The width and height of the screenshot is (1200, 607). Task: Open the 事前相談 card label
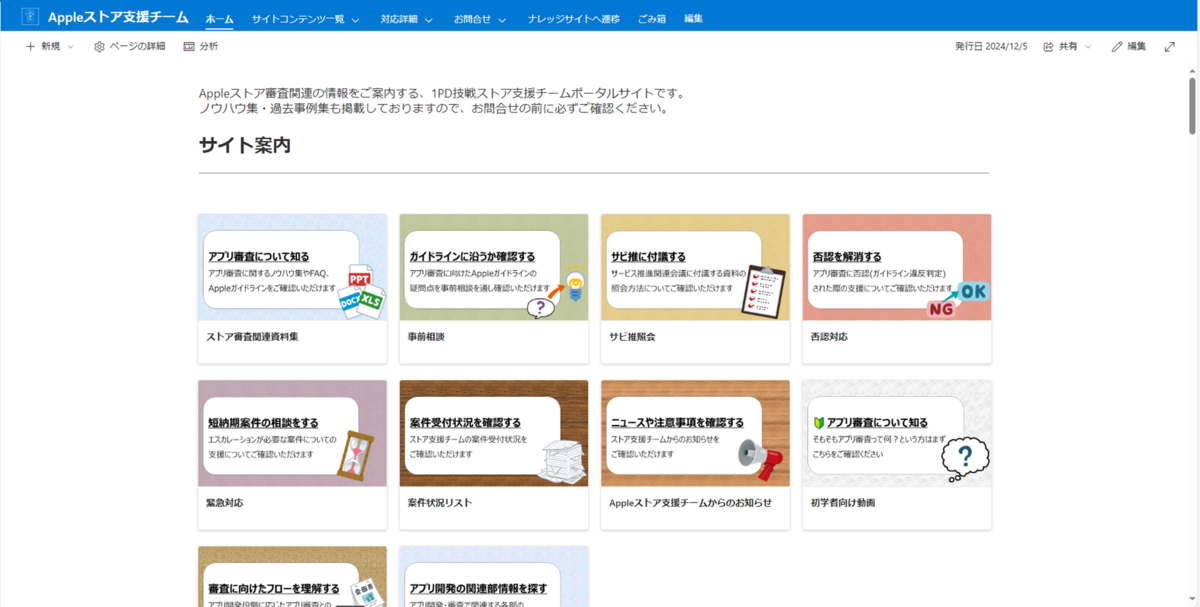click(427, 337)
